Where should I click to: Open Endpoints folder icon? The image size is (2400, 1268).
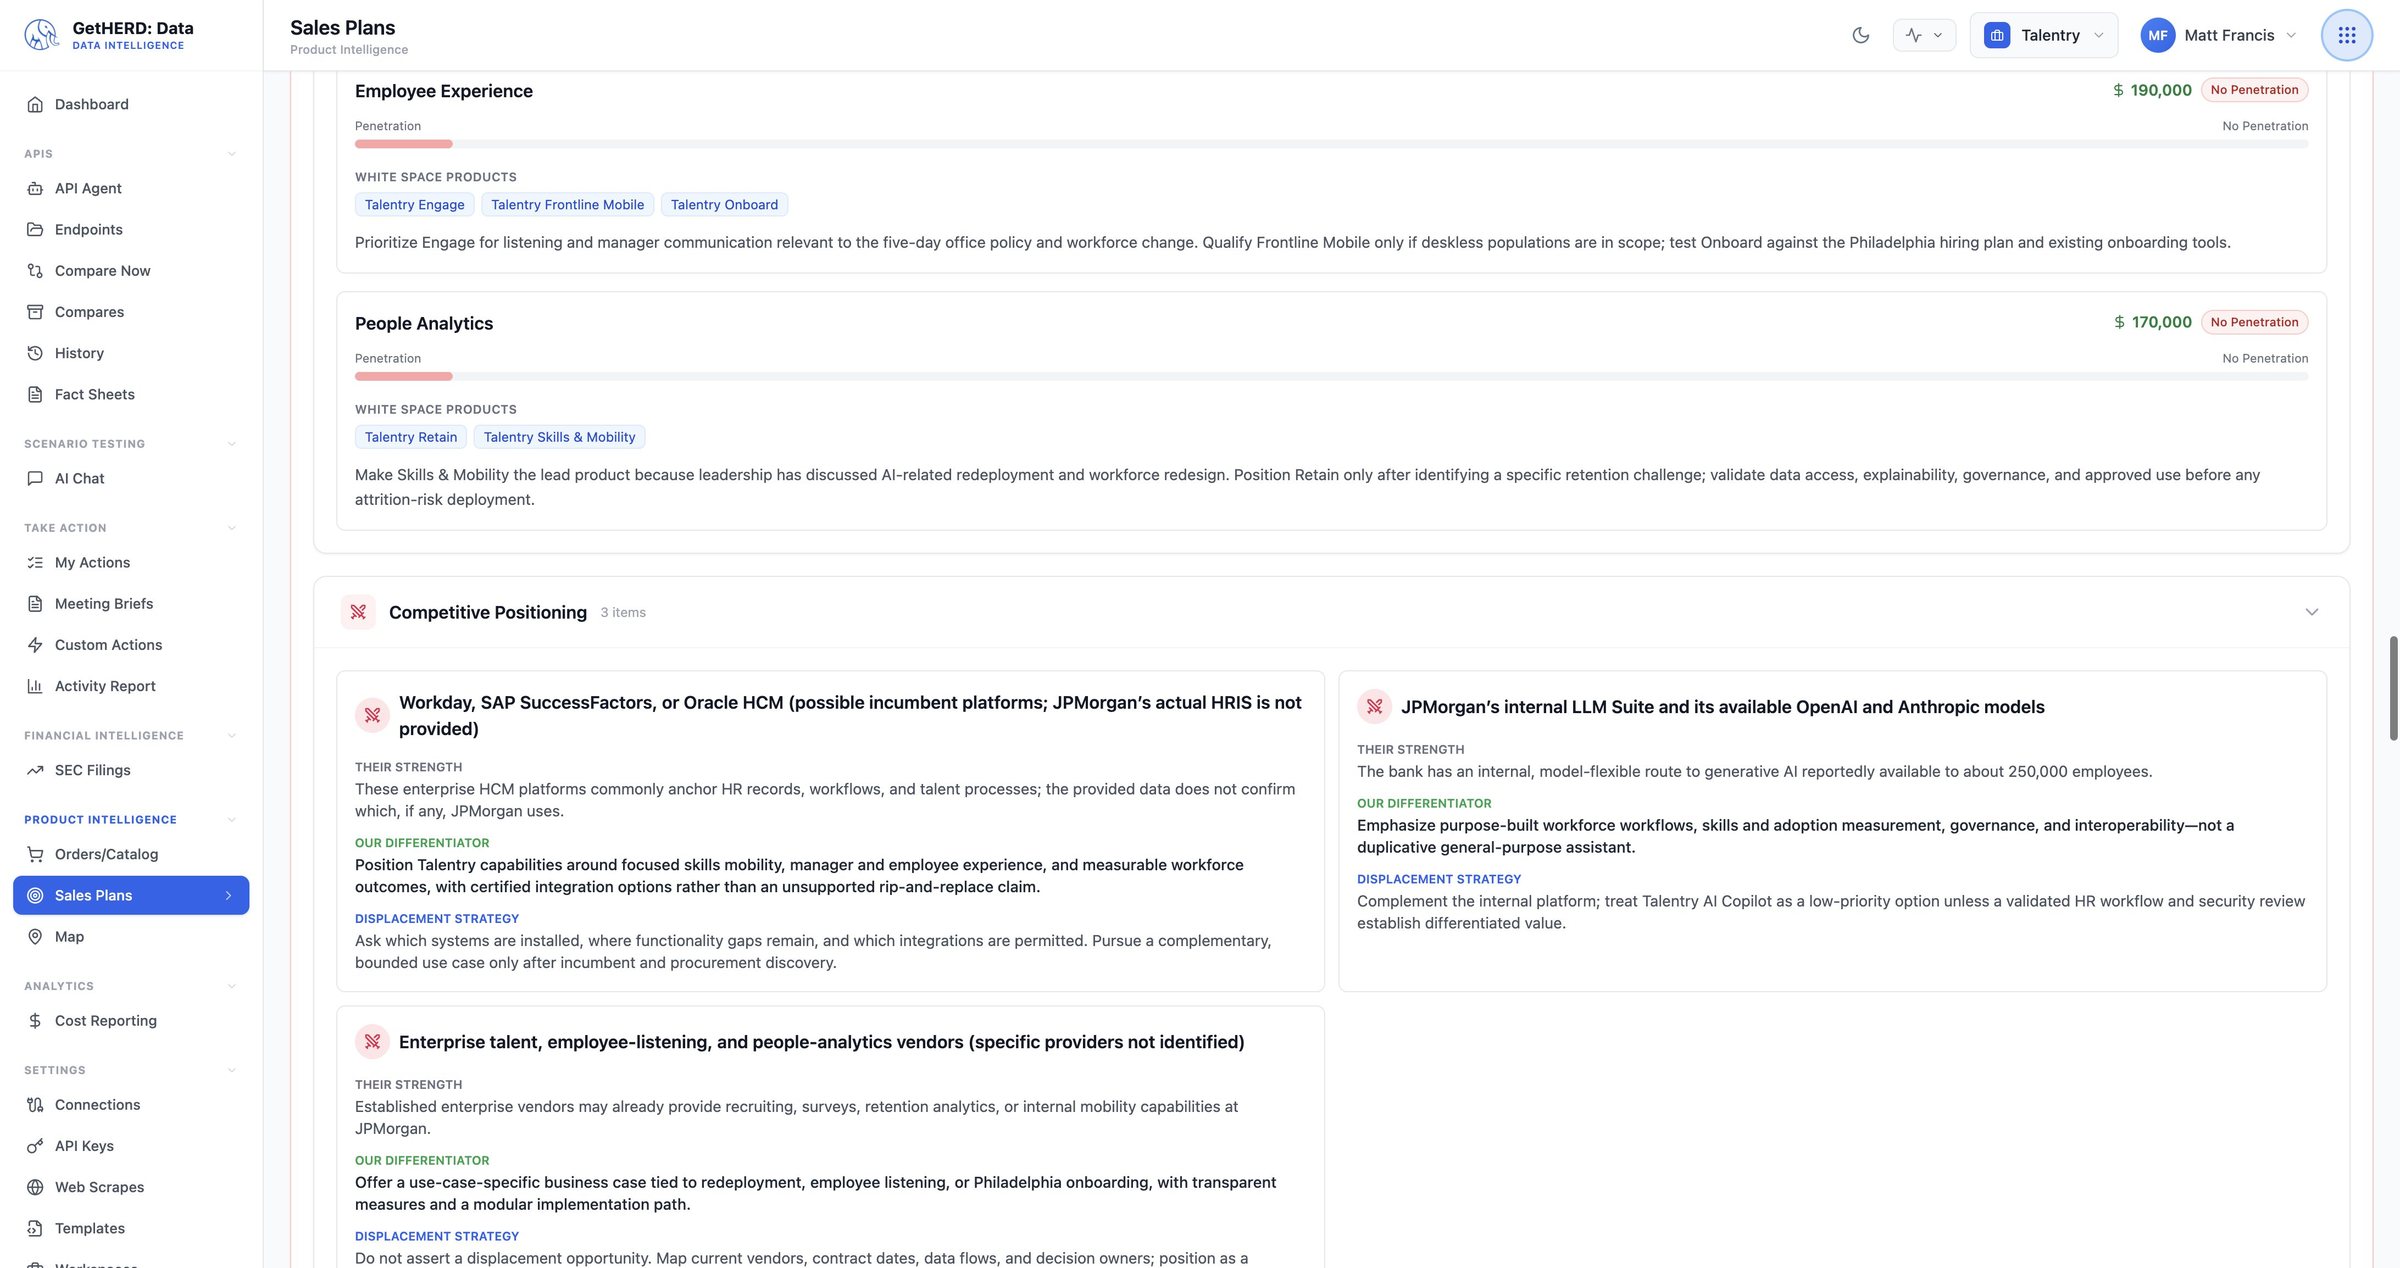pos(35,229)
